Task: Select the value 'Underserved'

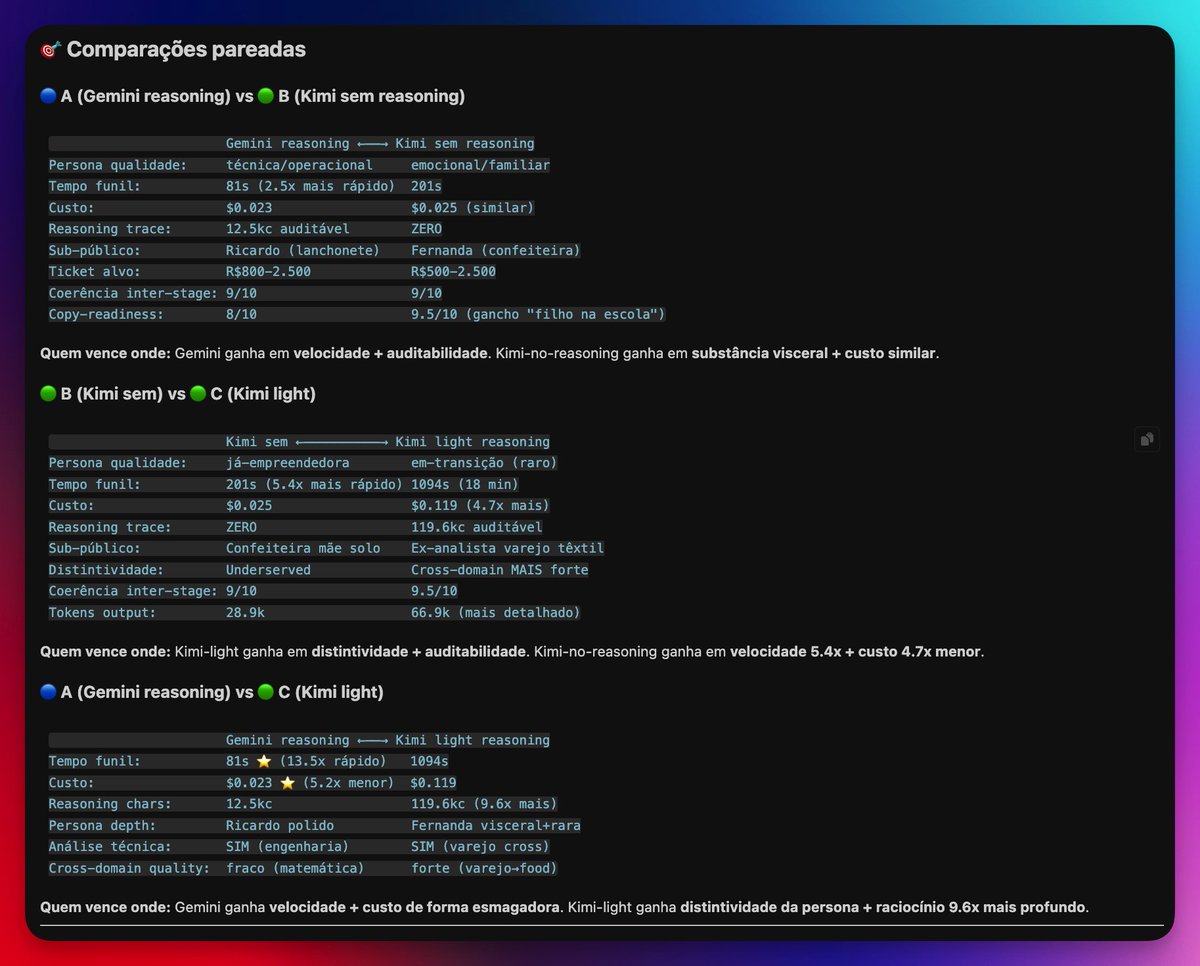Action: tap(268, 570)
